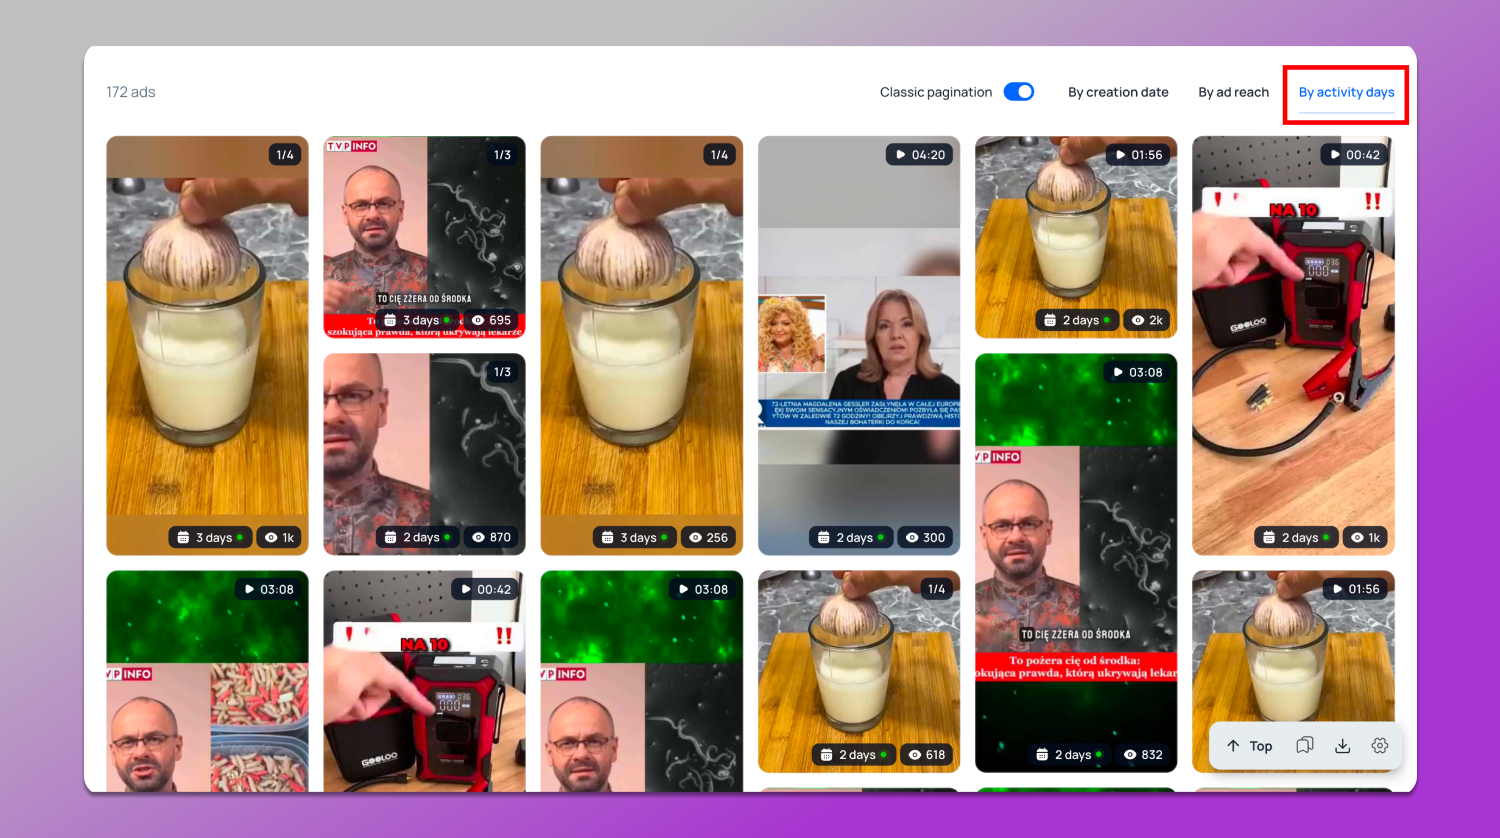Viewport: 1500px width, 838px height.
Task: Click the eye icon next to 695 views
Action: [x=478, y=320]
